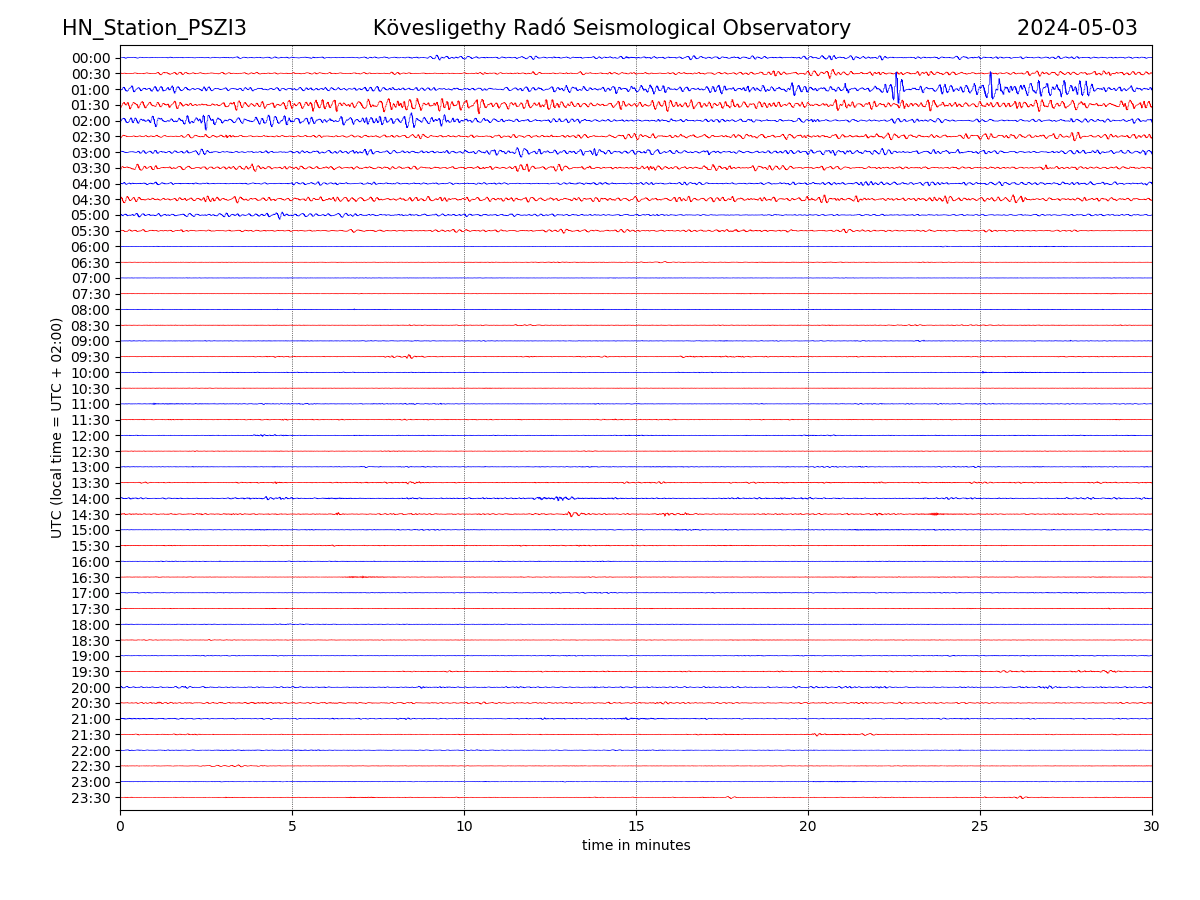Select the 14:30 row time label
1200x900 pixels.
pyautogui.click(x=91, y=515)
